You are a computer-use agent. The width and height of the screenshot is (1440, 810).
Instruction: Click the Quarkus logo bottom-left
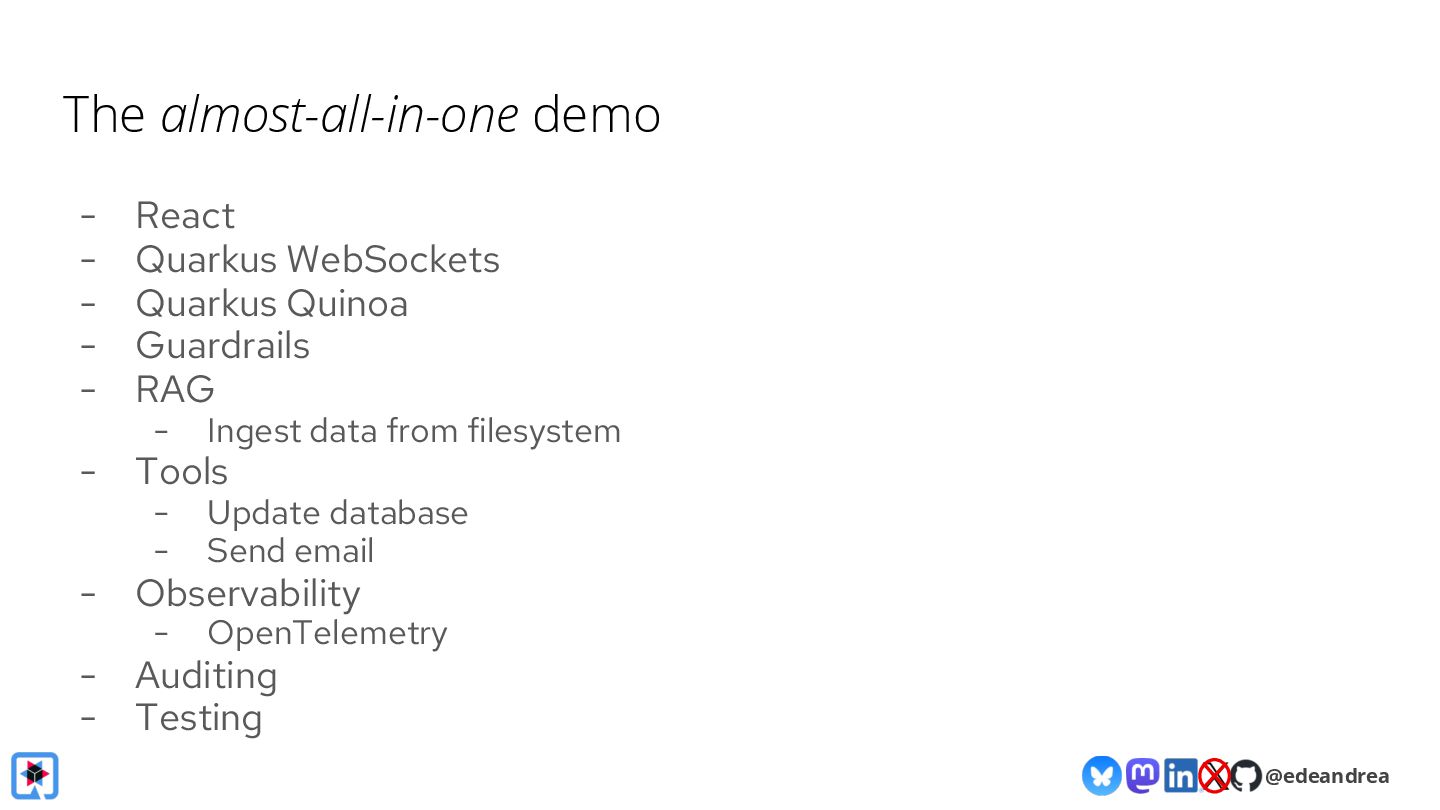(x=35, y=775)
